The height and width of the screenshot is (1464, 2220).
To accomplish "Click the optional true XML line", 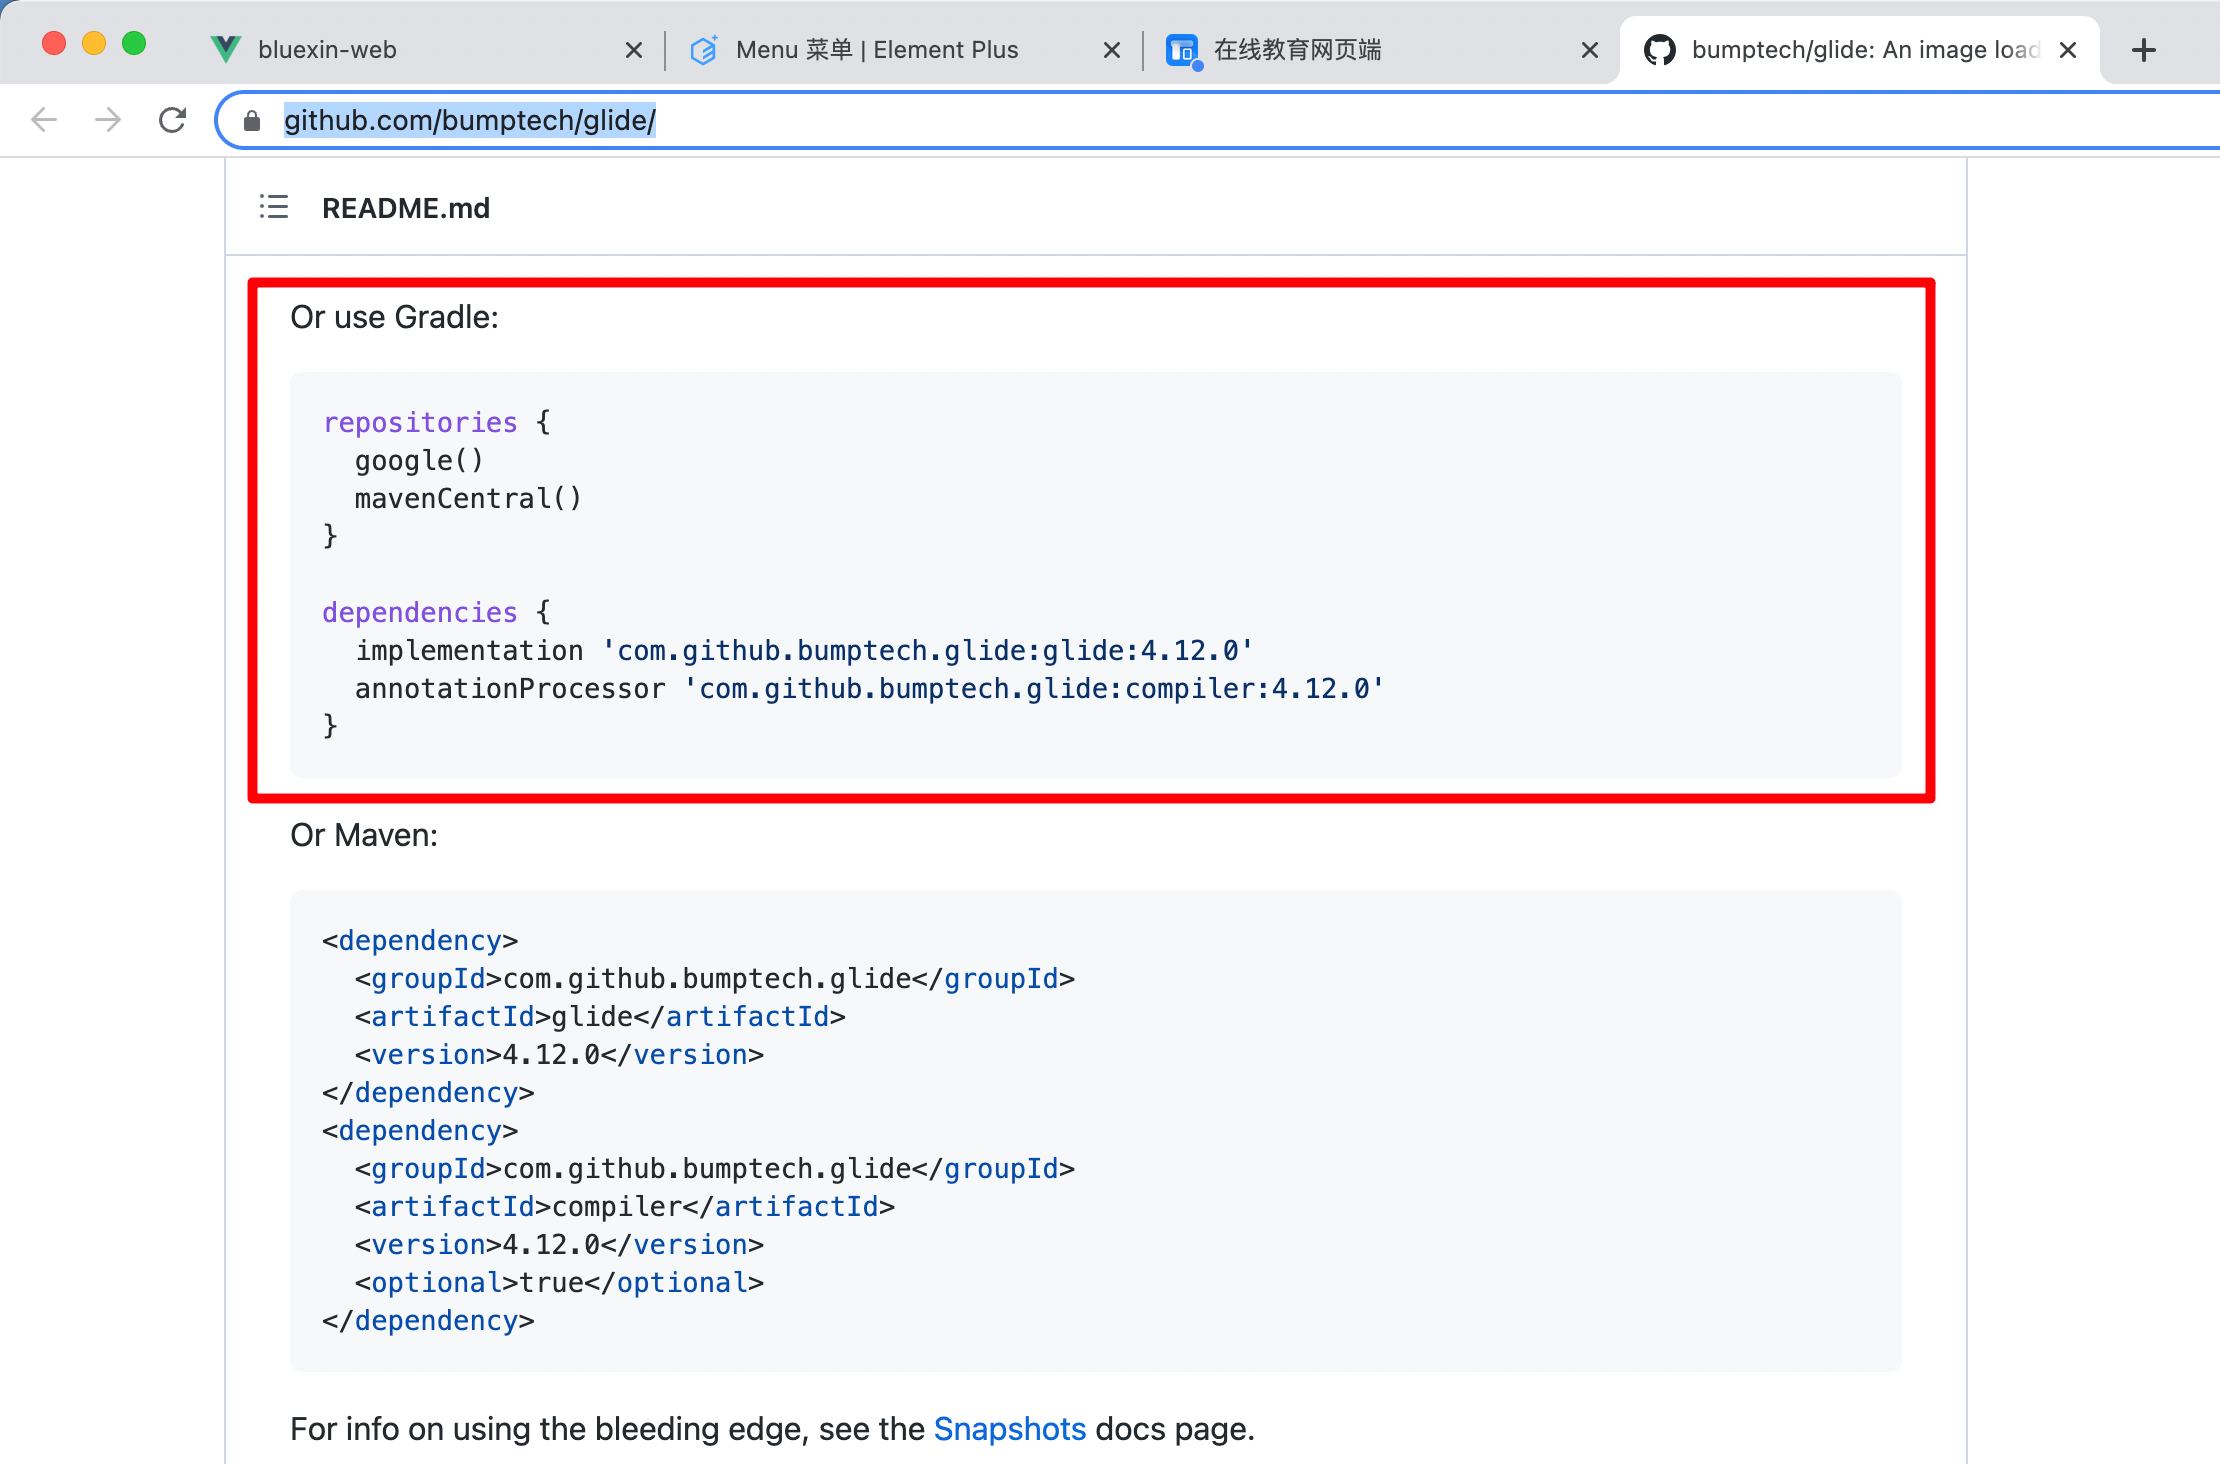I will [x=559, y=1282].
